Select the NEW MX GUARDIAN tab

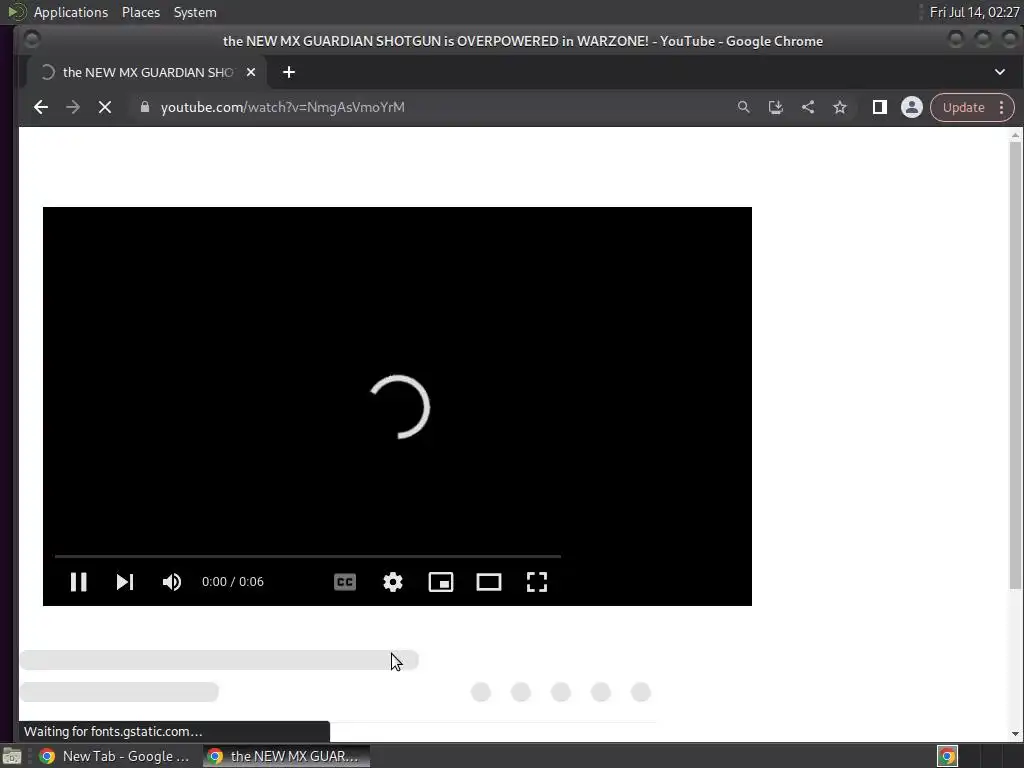coord(148,72)
